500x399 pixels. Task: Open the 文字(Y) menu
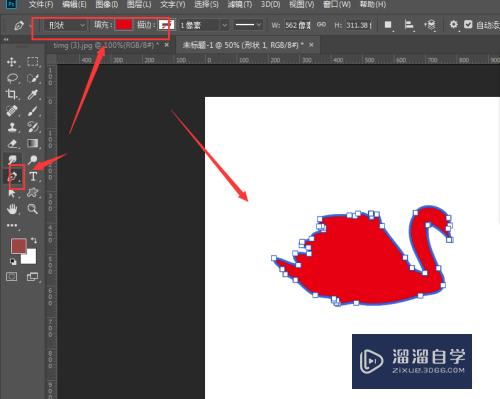click(x=173, y=5)
